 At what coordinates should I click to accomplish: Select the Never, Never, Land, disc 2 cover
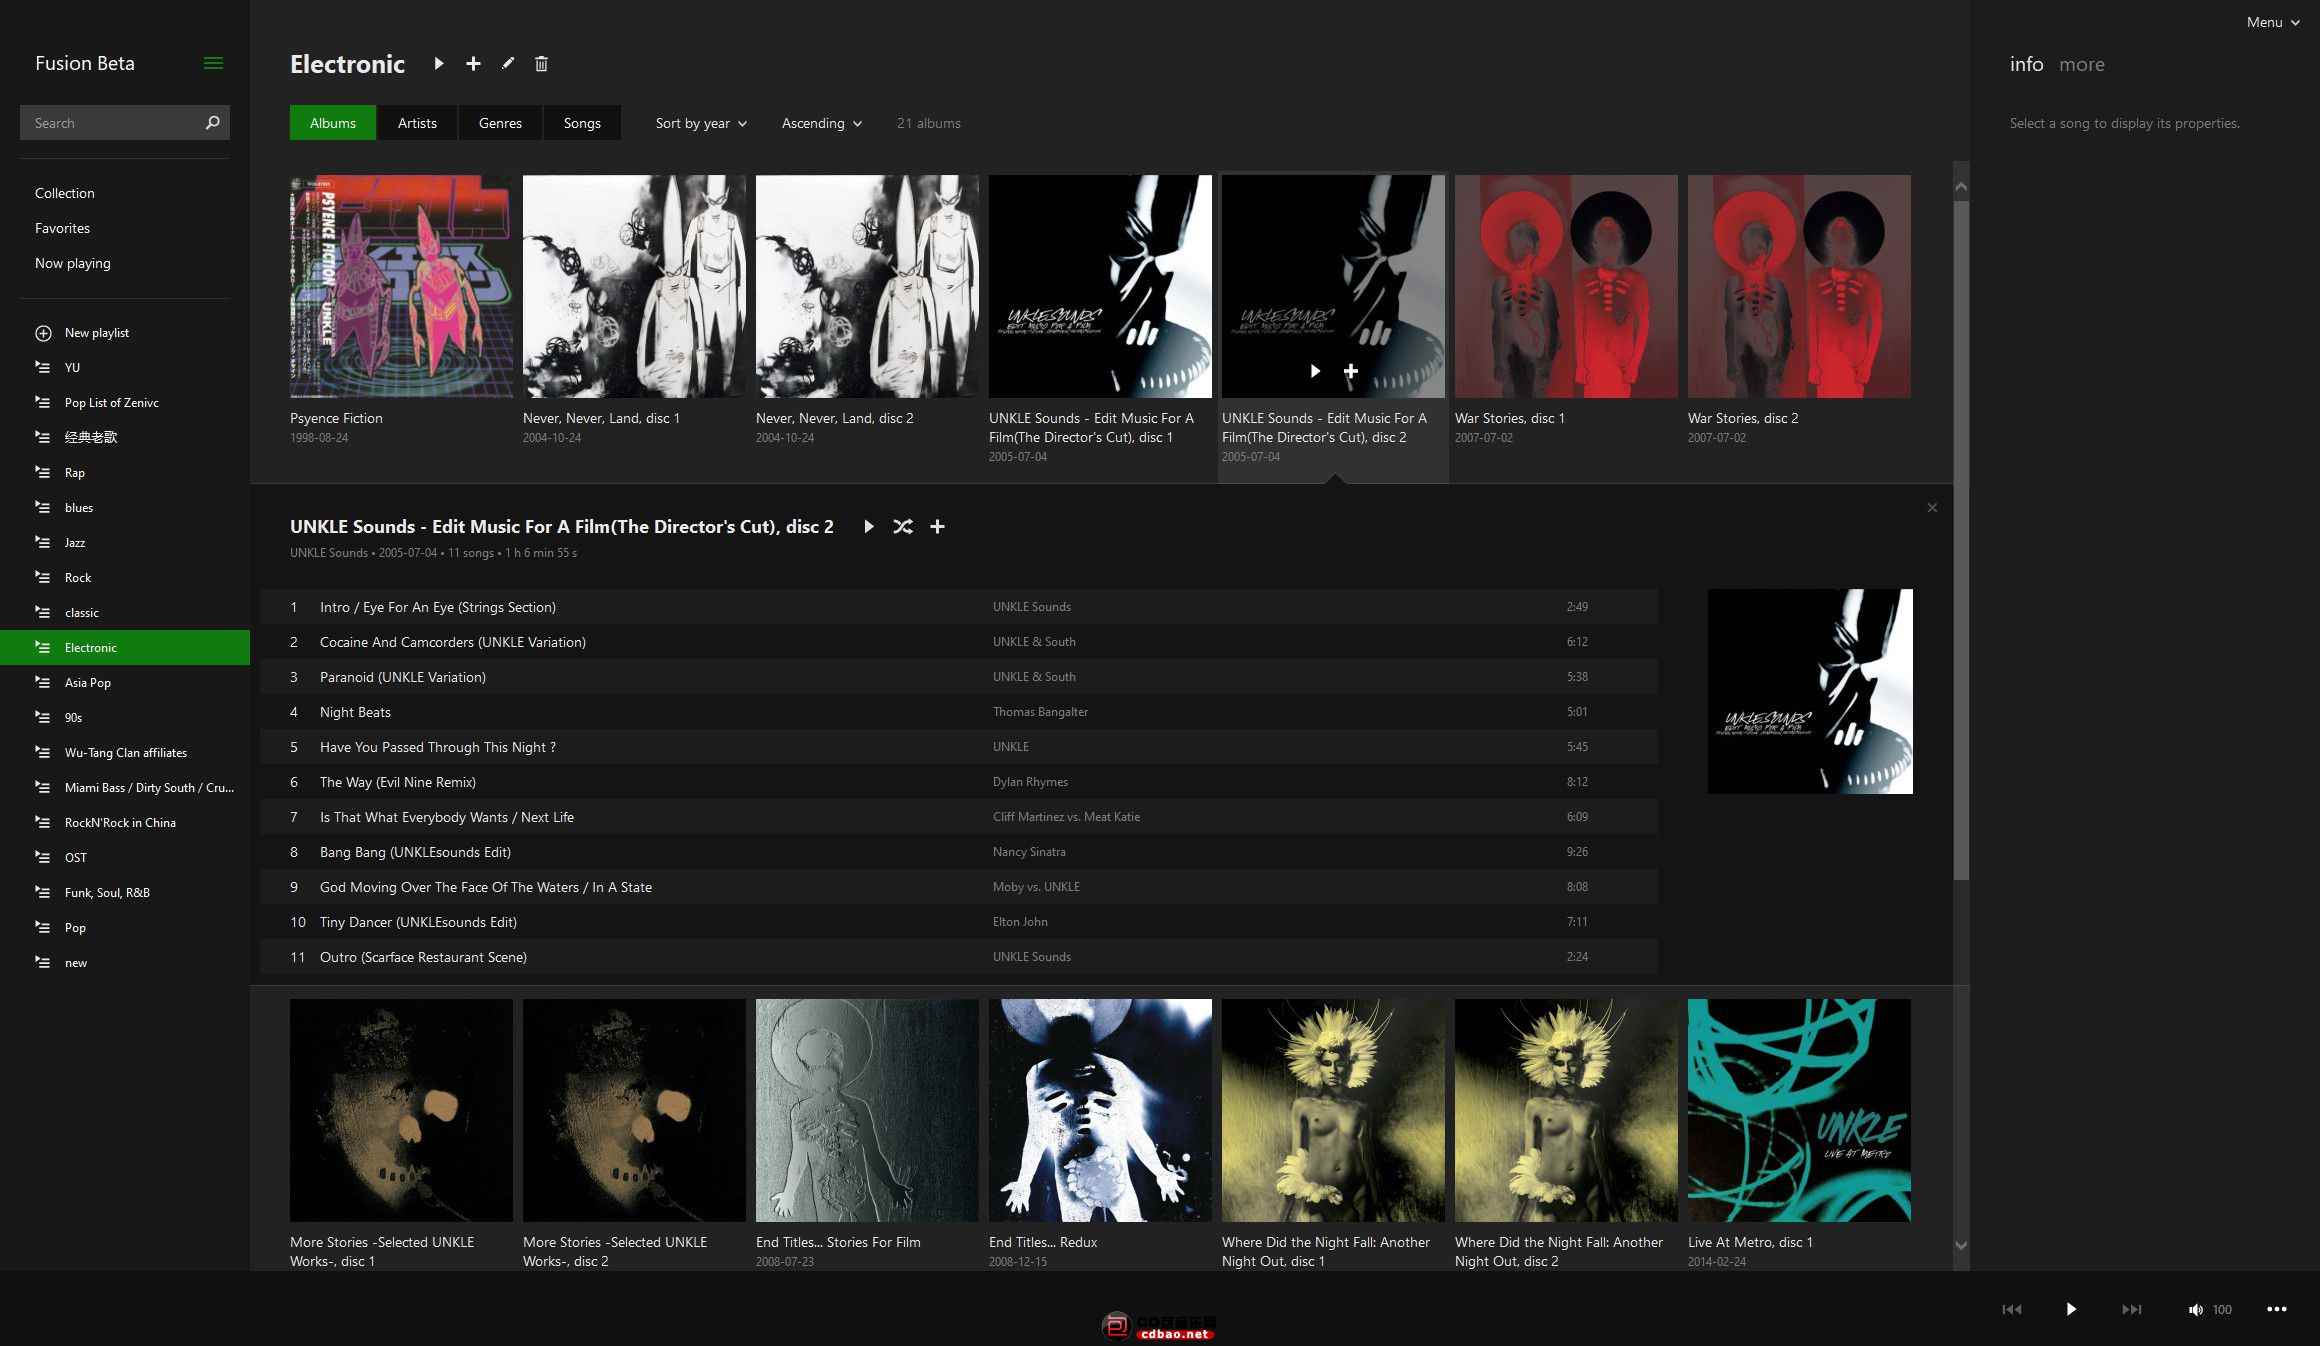pos(867,286)
